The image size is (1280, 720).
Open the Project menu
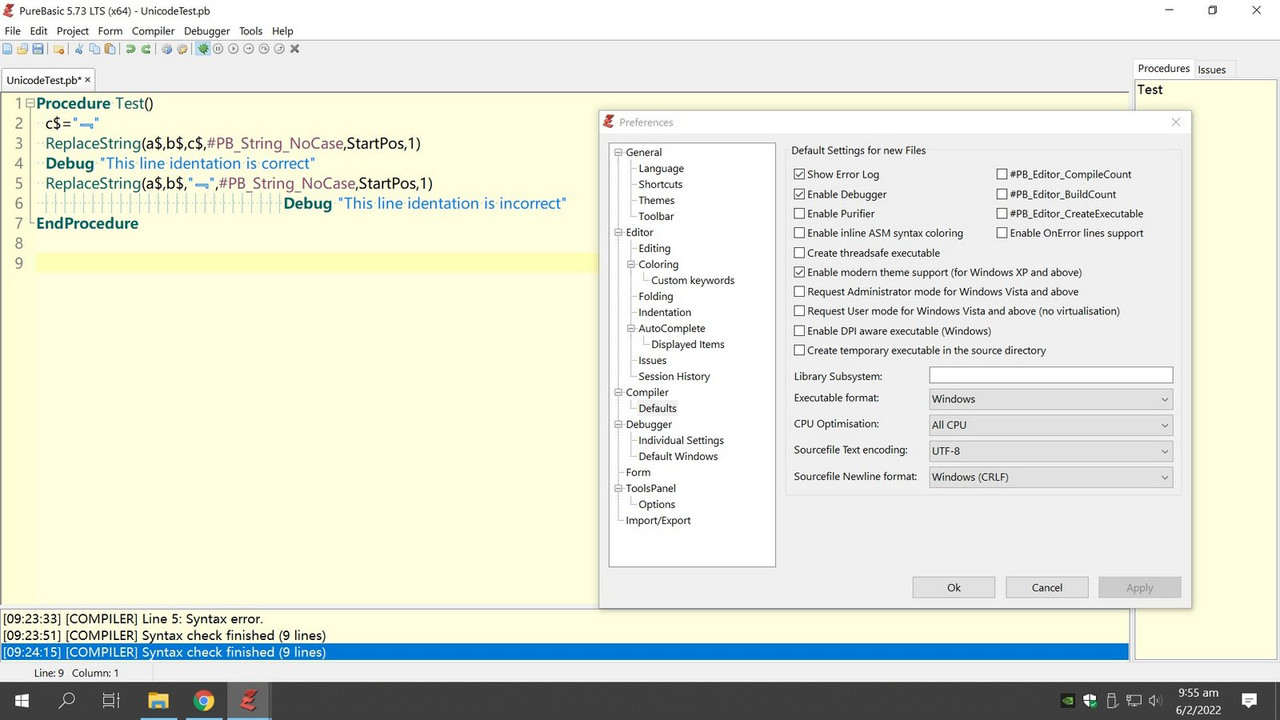(72, 31)
